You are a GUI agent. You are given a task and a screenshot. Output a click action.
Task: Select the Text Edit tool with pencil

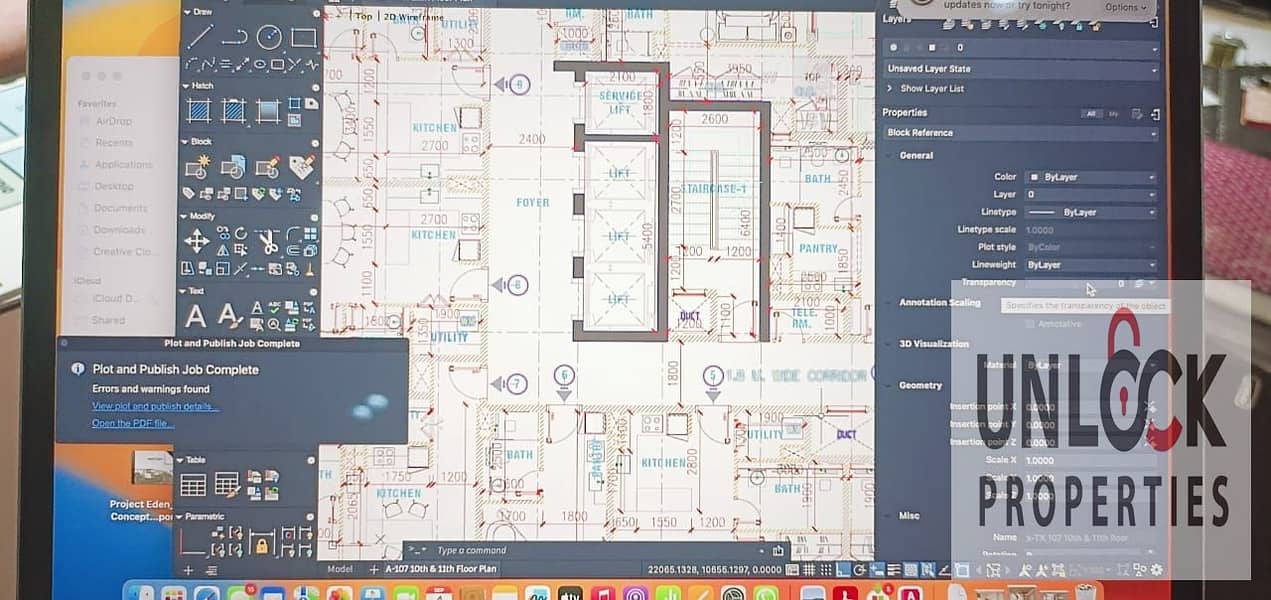[230, 316]
